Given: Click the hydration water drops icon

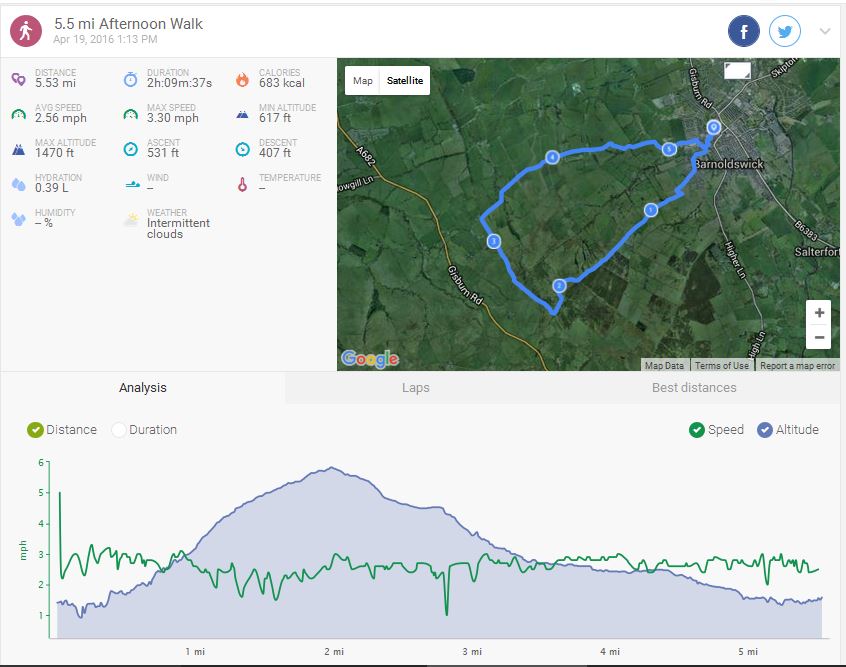Looking at the screenshot, I should pos(18,184).
